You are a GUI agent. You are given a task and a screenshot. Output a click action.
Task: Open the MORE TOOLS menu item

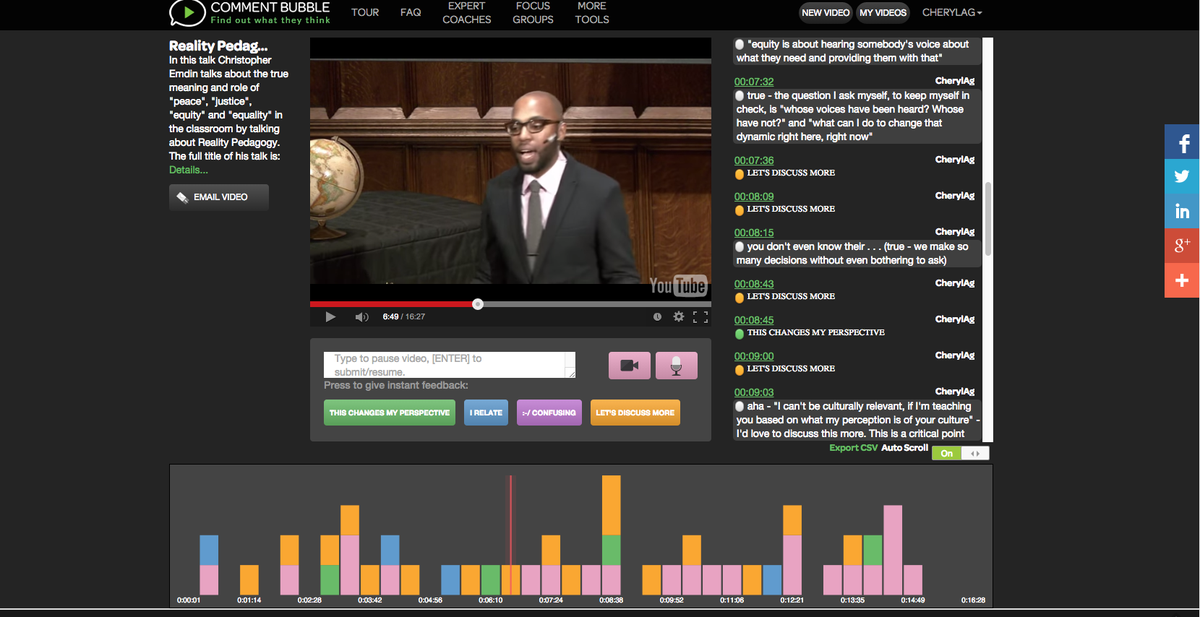(x=592, y=12)
